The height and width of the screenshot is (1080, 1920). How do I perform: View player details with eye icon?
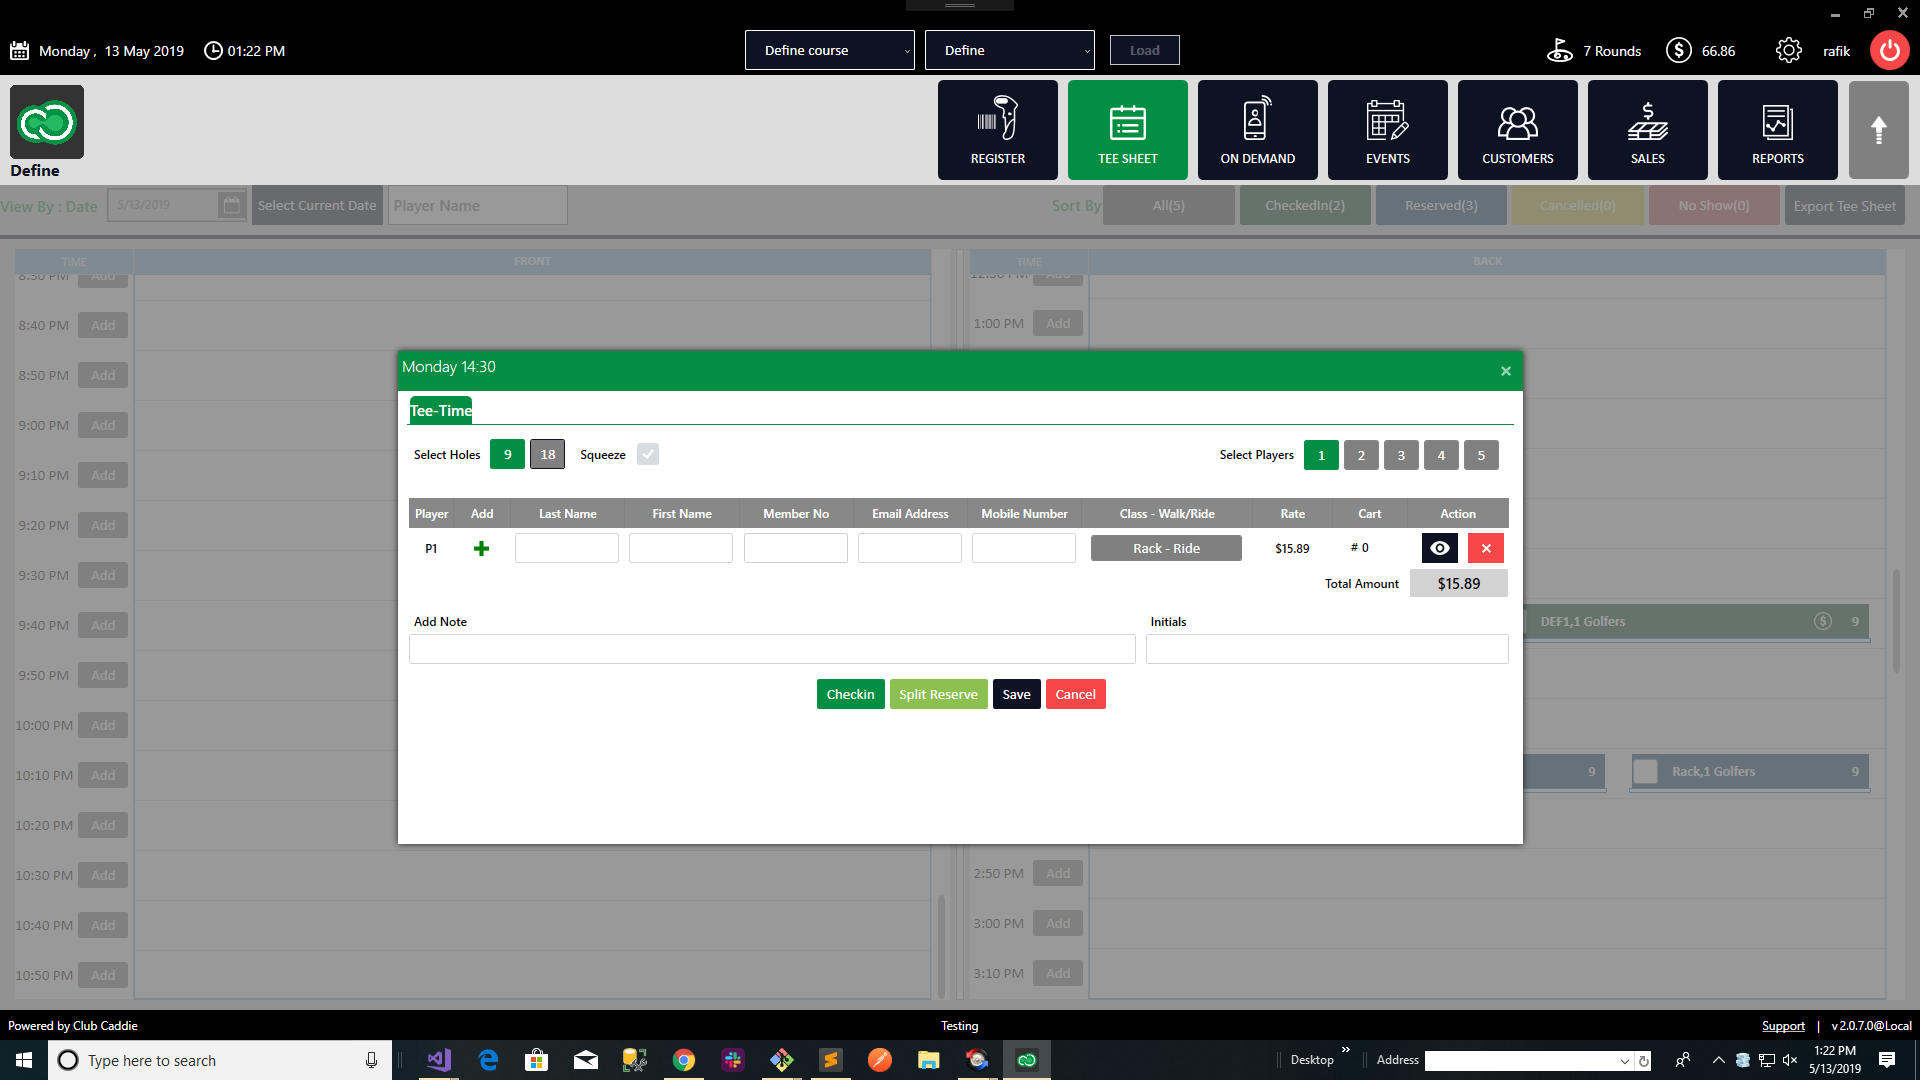[x=1439, y=548]
